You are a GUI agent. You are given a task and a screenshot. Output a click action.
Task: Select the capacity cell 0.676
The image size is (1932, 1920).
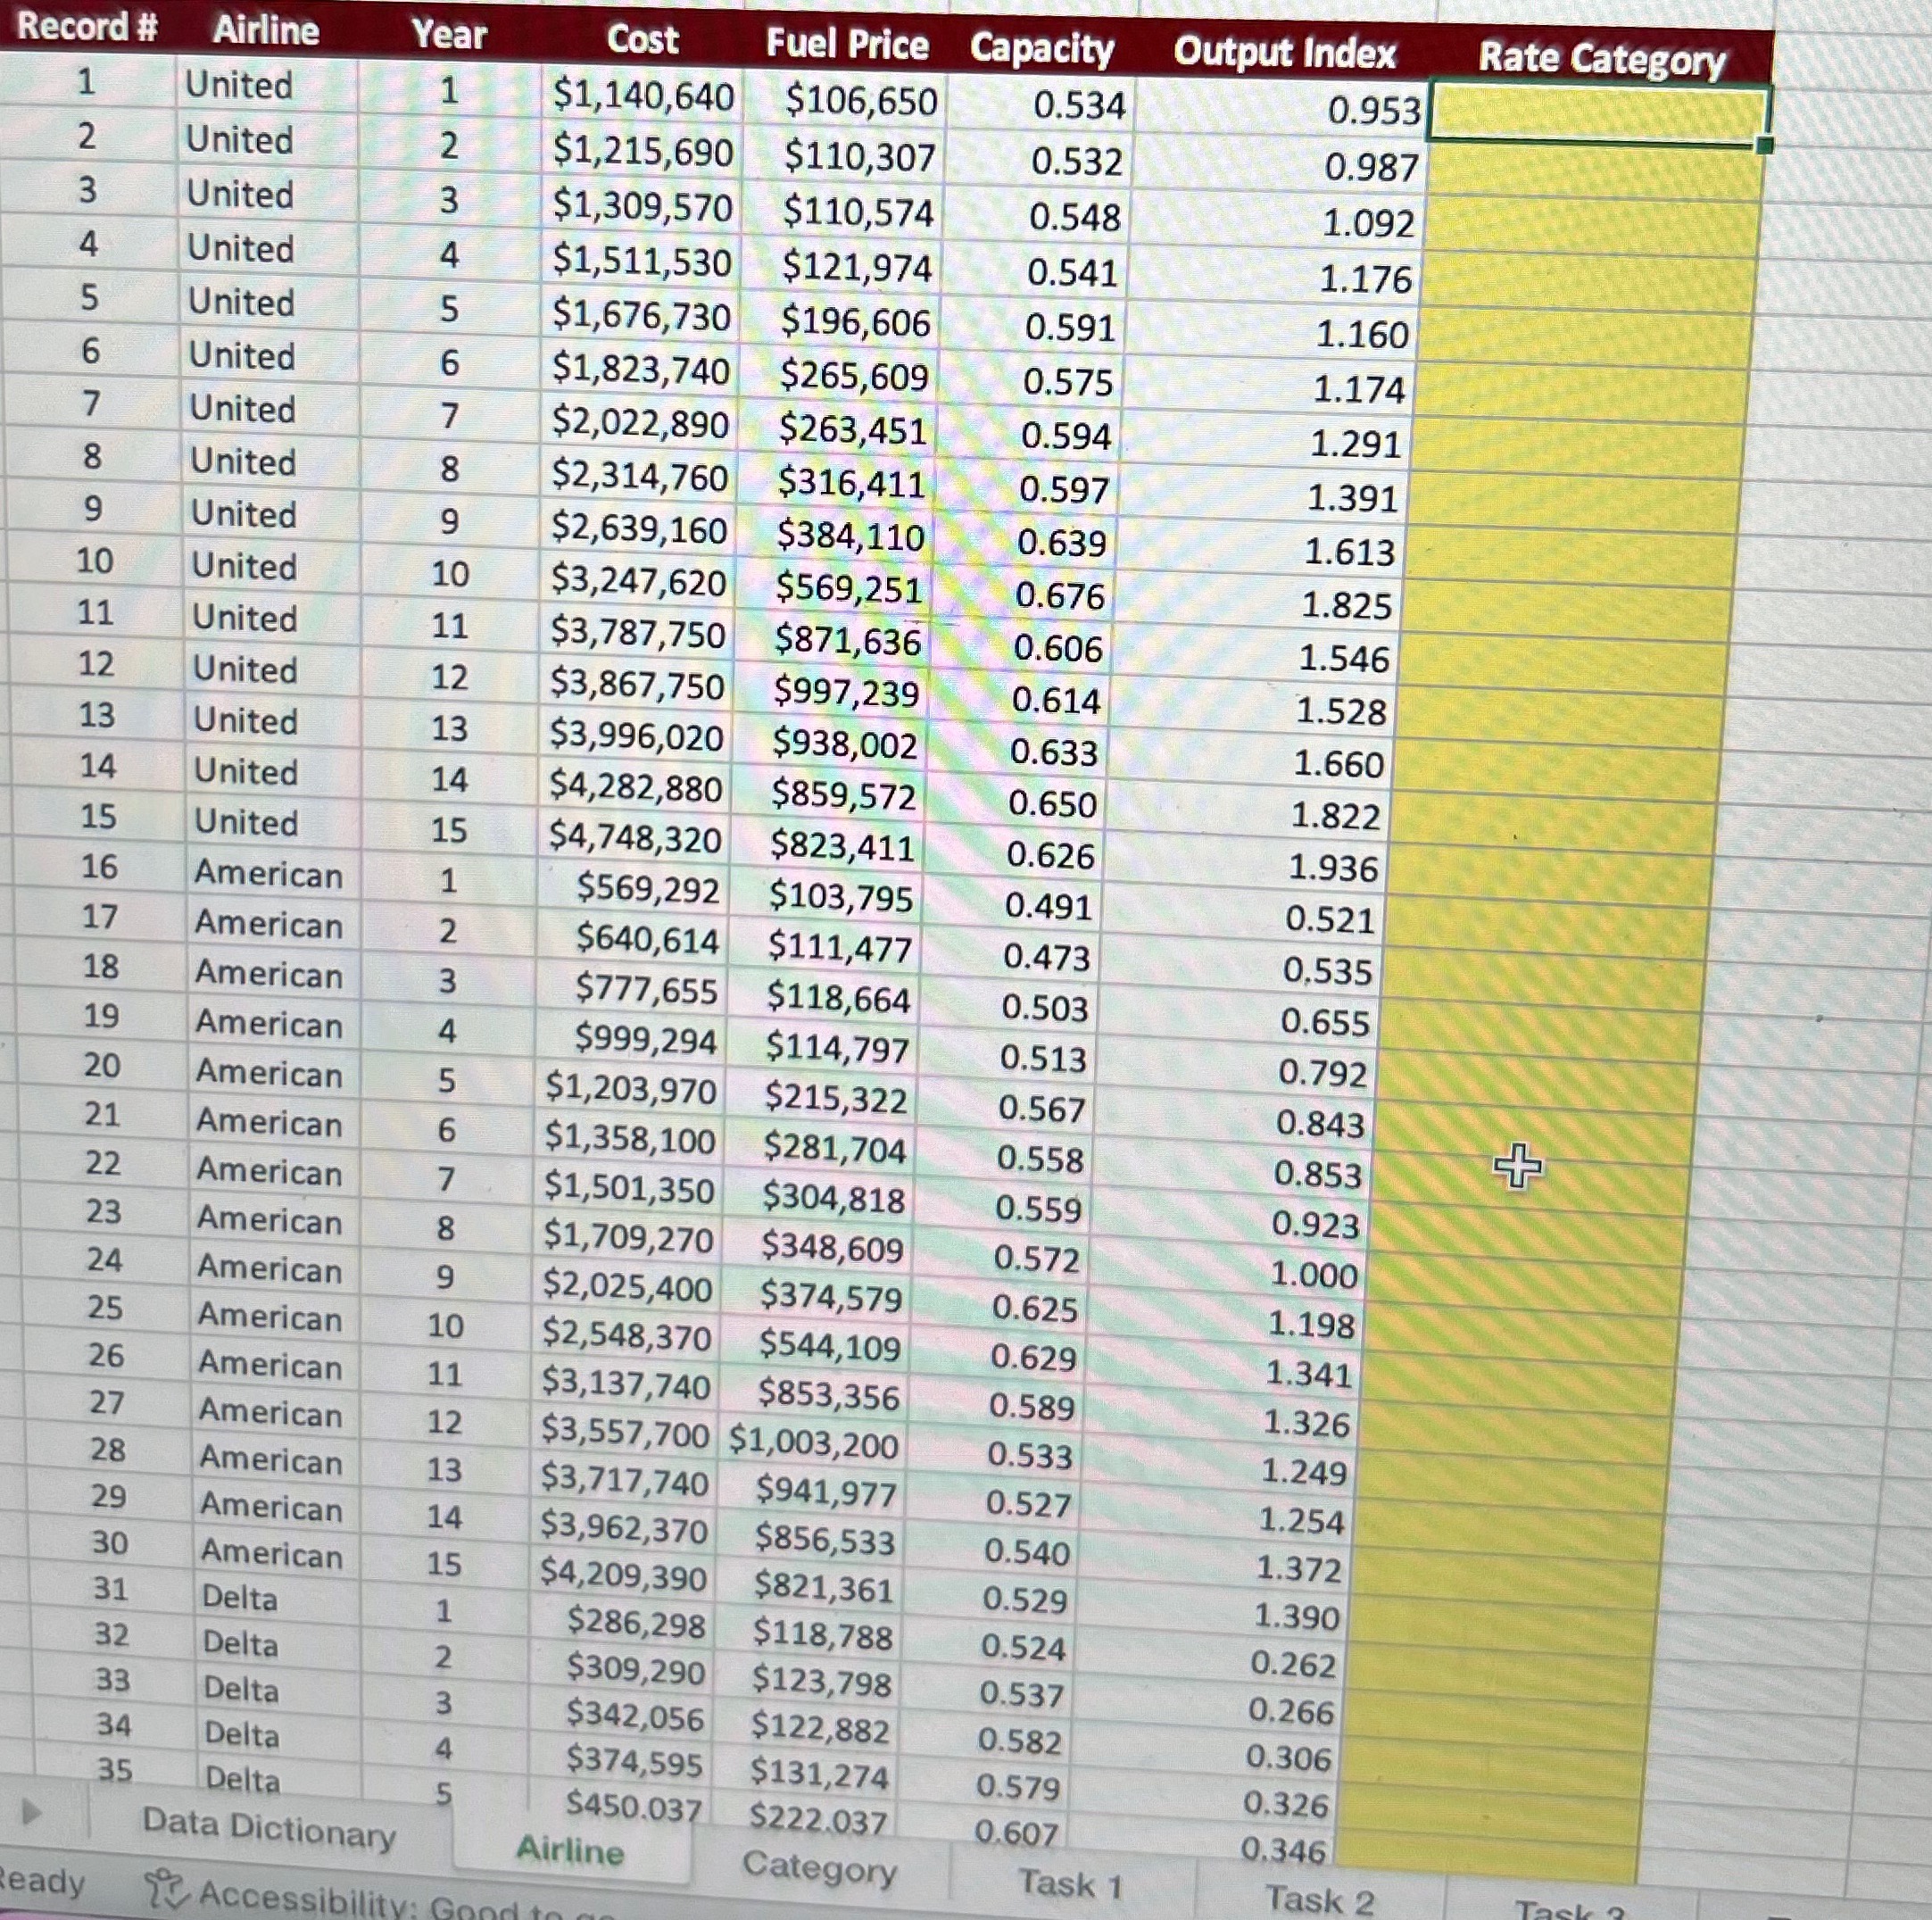coord(1060,596)
